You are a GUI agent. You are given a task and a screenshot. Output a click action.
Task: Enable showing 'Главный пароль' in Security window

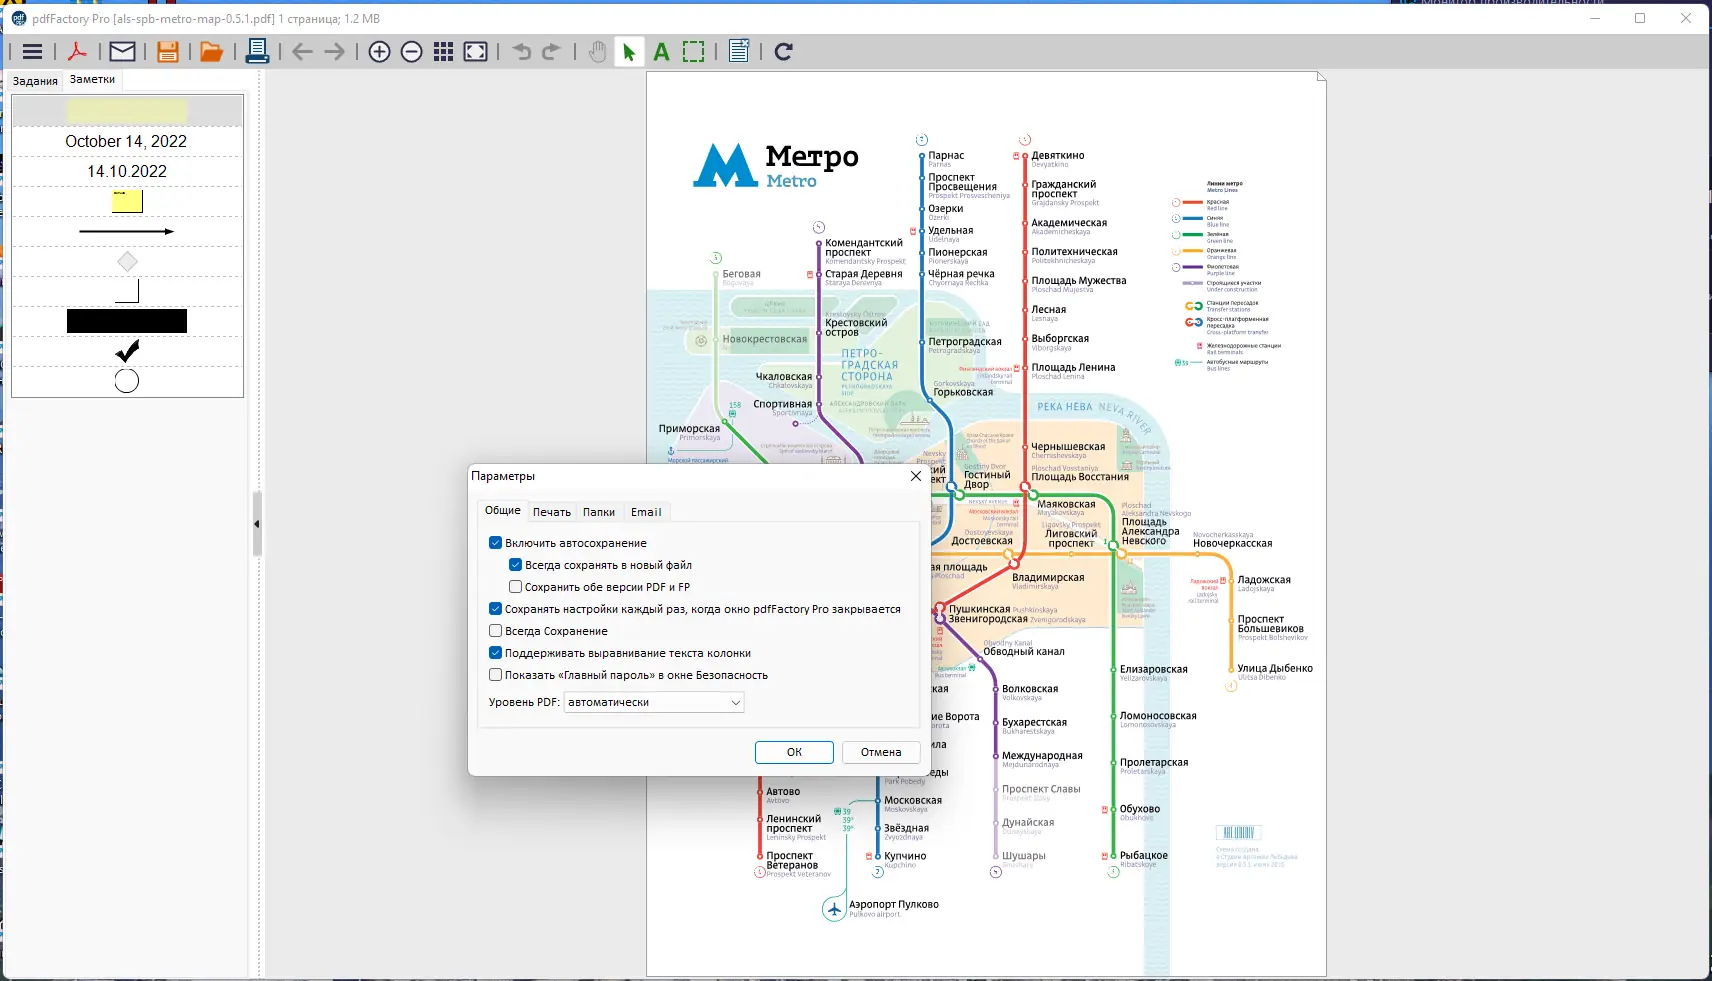coord(495,675)
